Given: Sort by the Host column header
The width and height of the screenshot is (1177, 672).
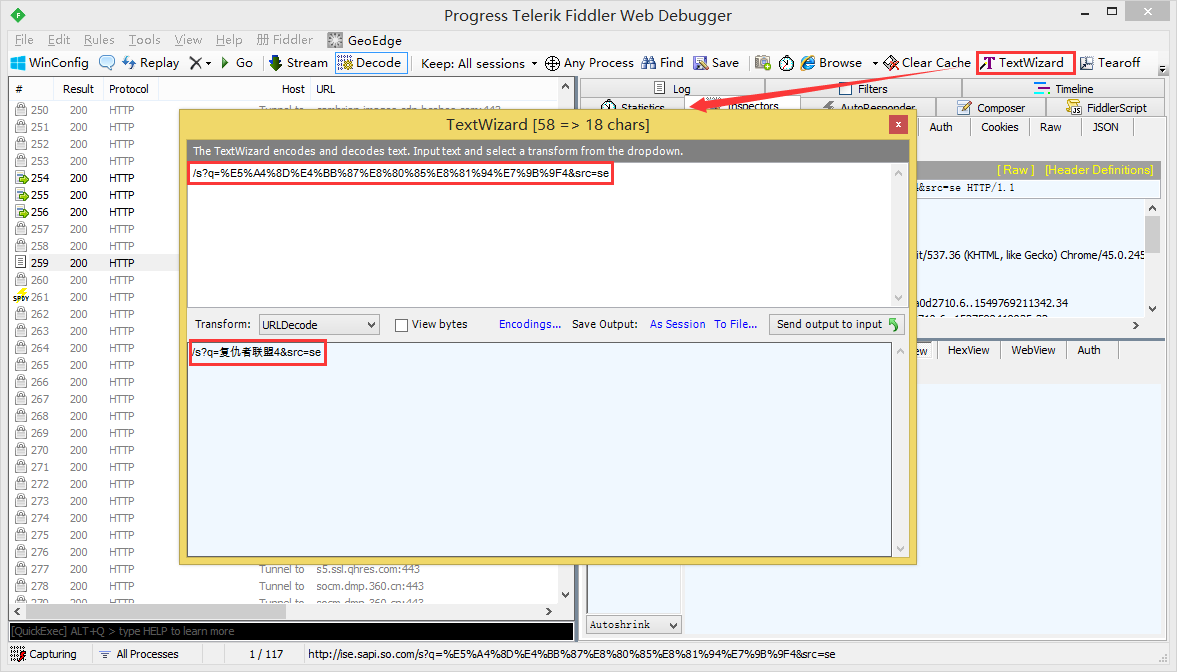Looking at the screenshot, I should (293, 89).
